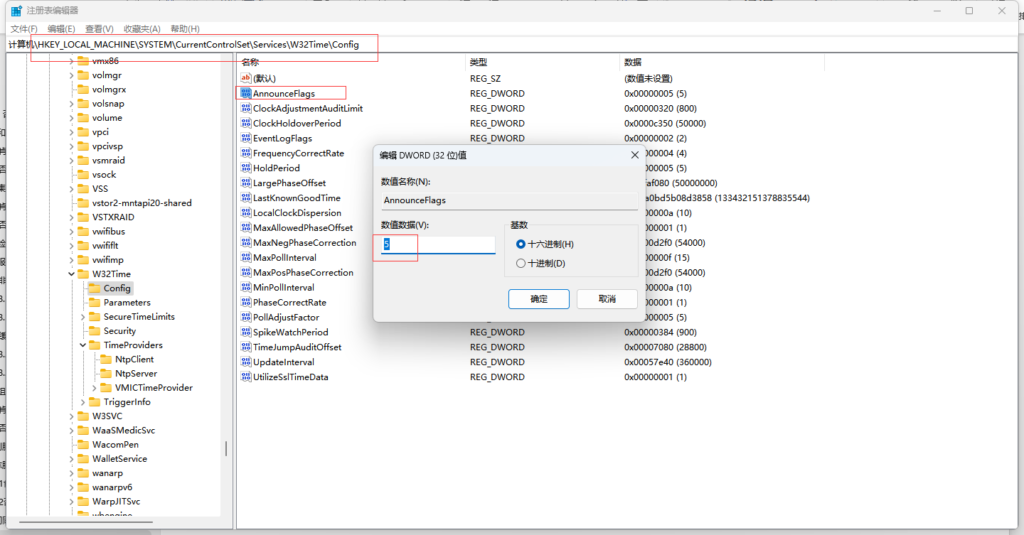Expand the VMICTimeProvider tree node
1024x535 pixels.
pos(95,388)
